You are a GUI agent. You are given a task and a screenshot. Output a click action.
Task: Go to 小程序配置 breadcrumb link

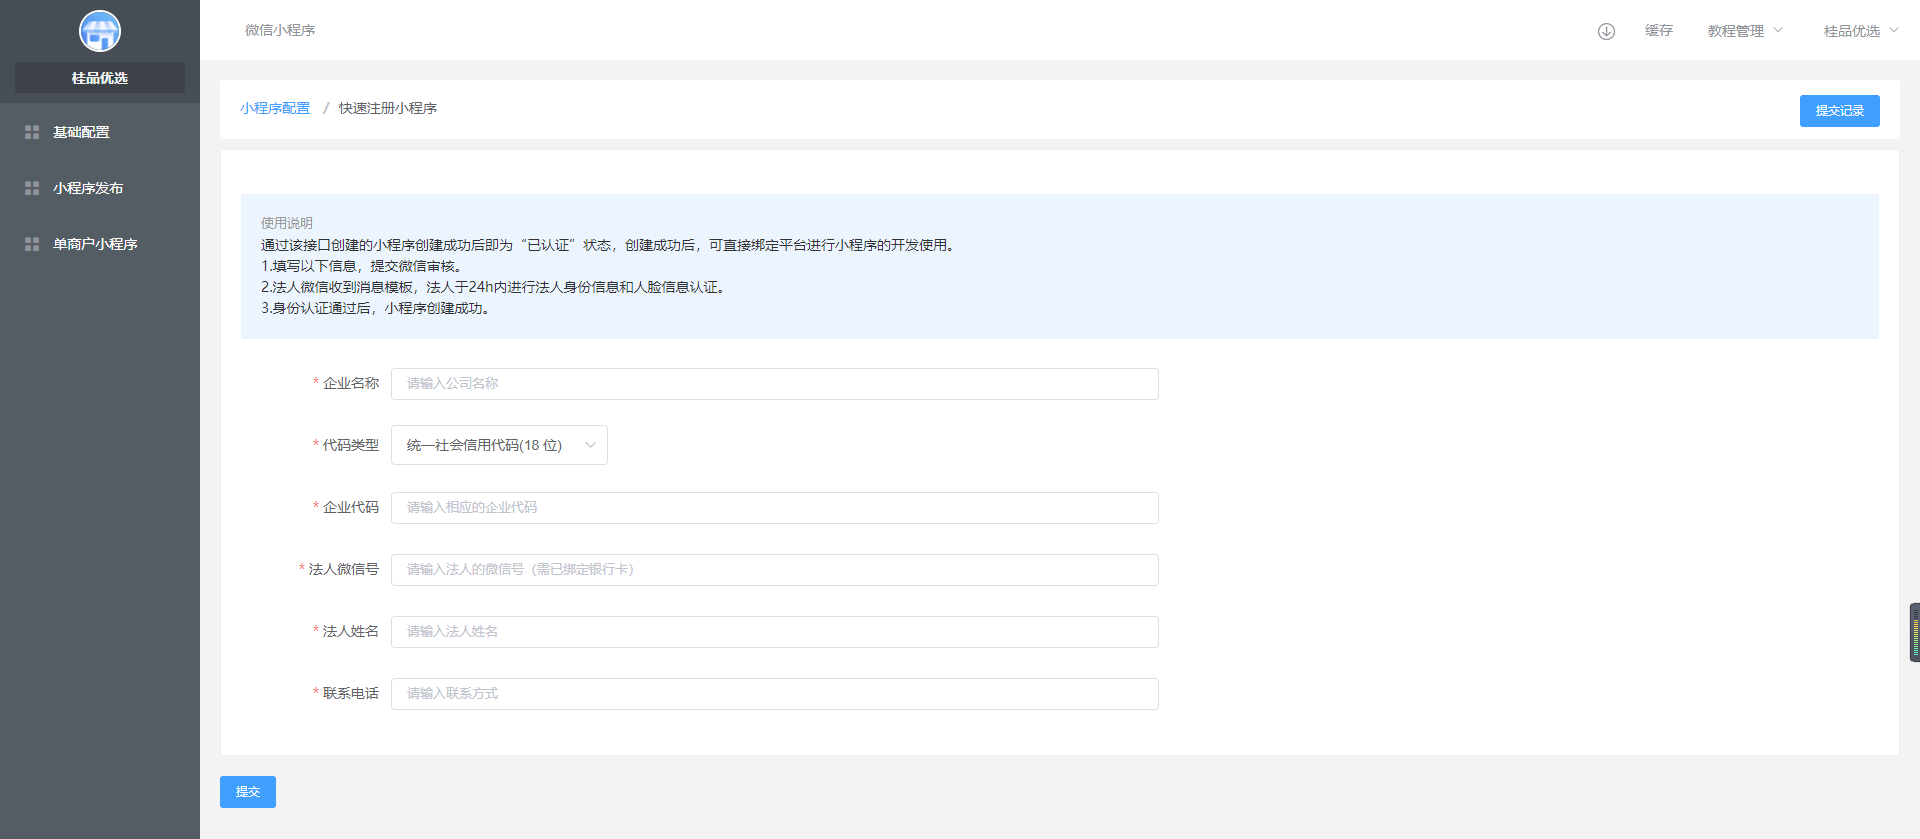(x=275, y=108)
